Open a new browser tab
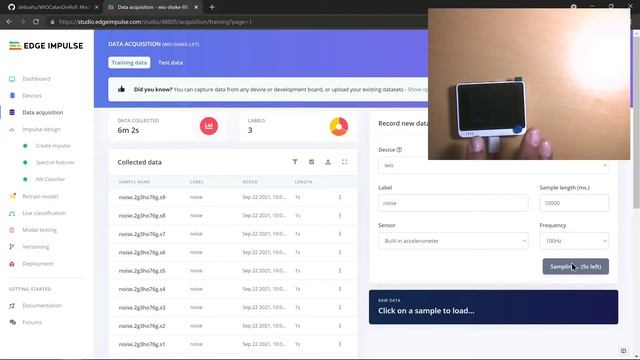Image resolution: width=640 pixels, height=360 pixels. pyautogui.click(x=212, y=7)
